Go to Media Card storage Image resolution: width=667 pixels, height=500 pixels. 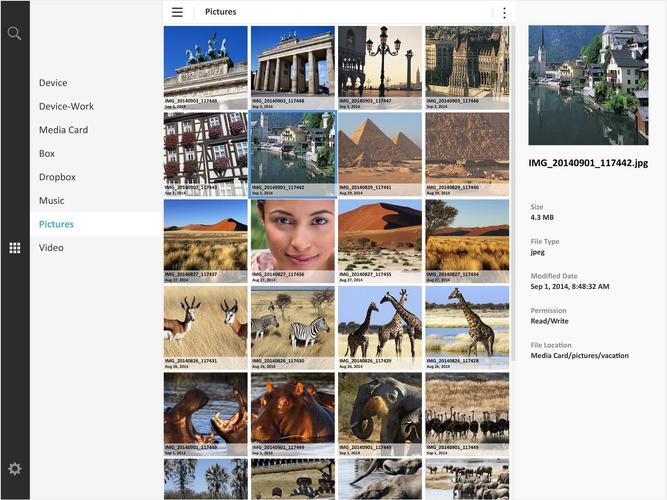63,130
